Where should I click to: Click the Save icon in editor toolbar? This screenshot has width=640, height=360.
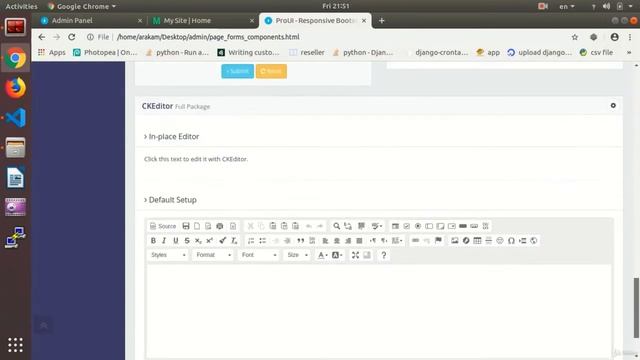[x=186, y=226]
